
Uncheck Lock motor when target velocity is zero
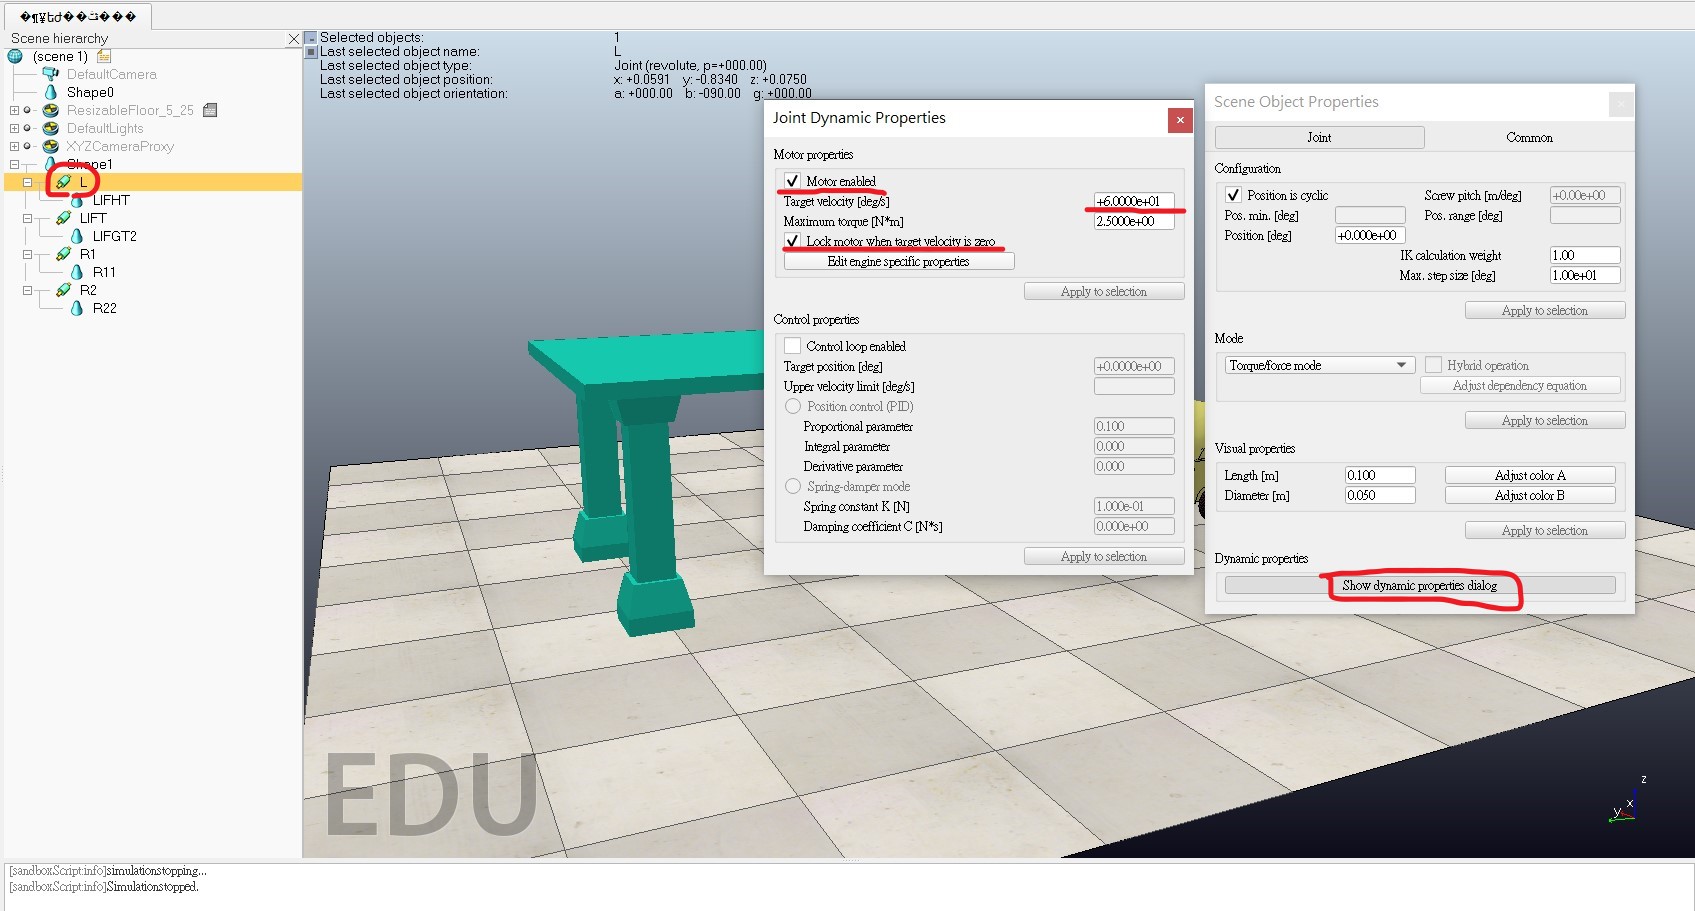point(792,241)
